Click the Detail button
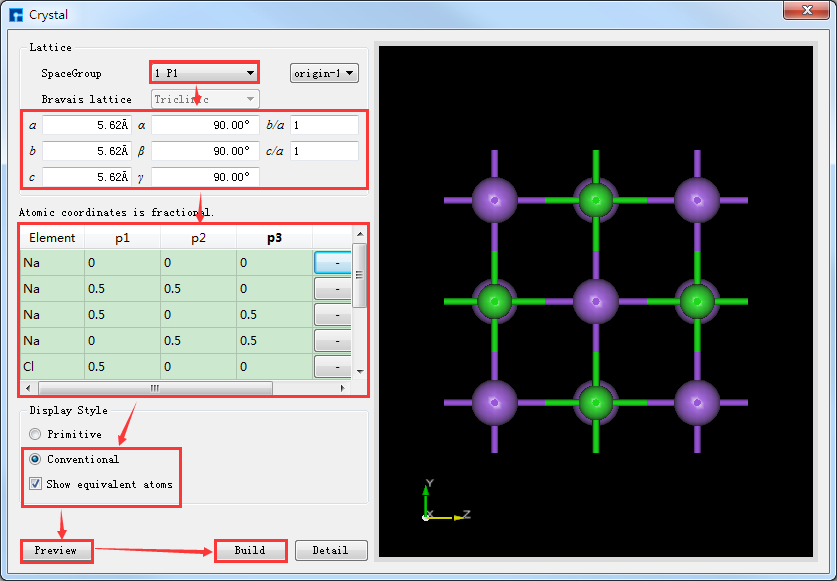The height and width of the screenshot is (581, 837). 331,550
